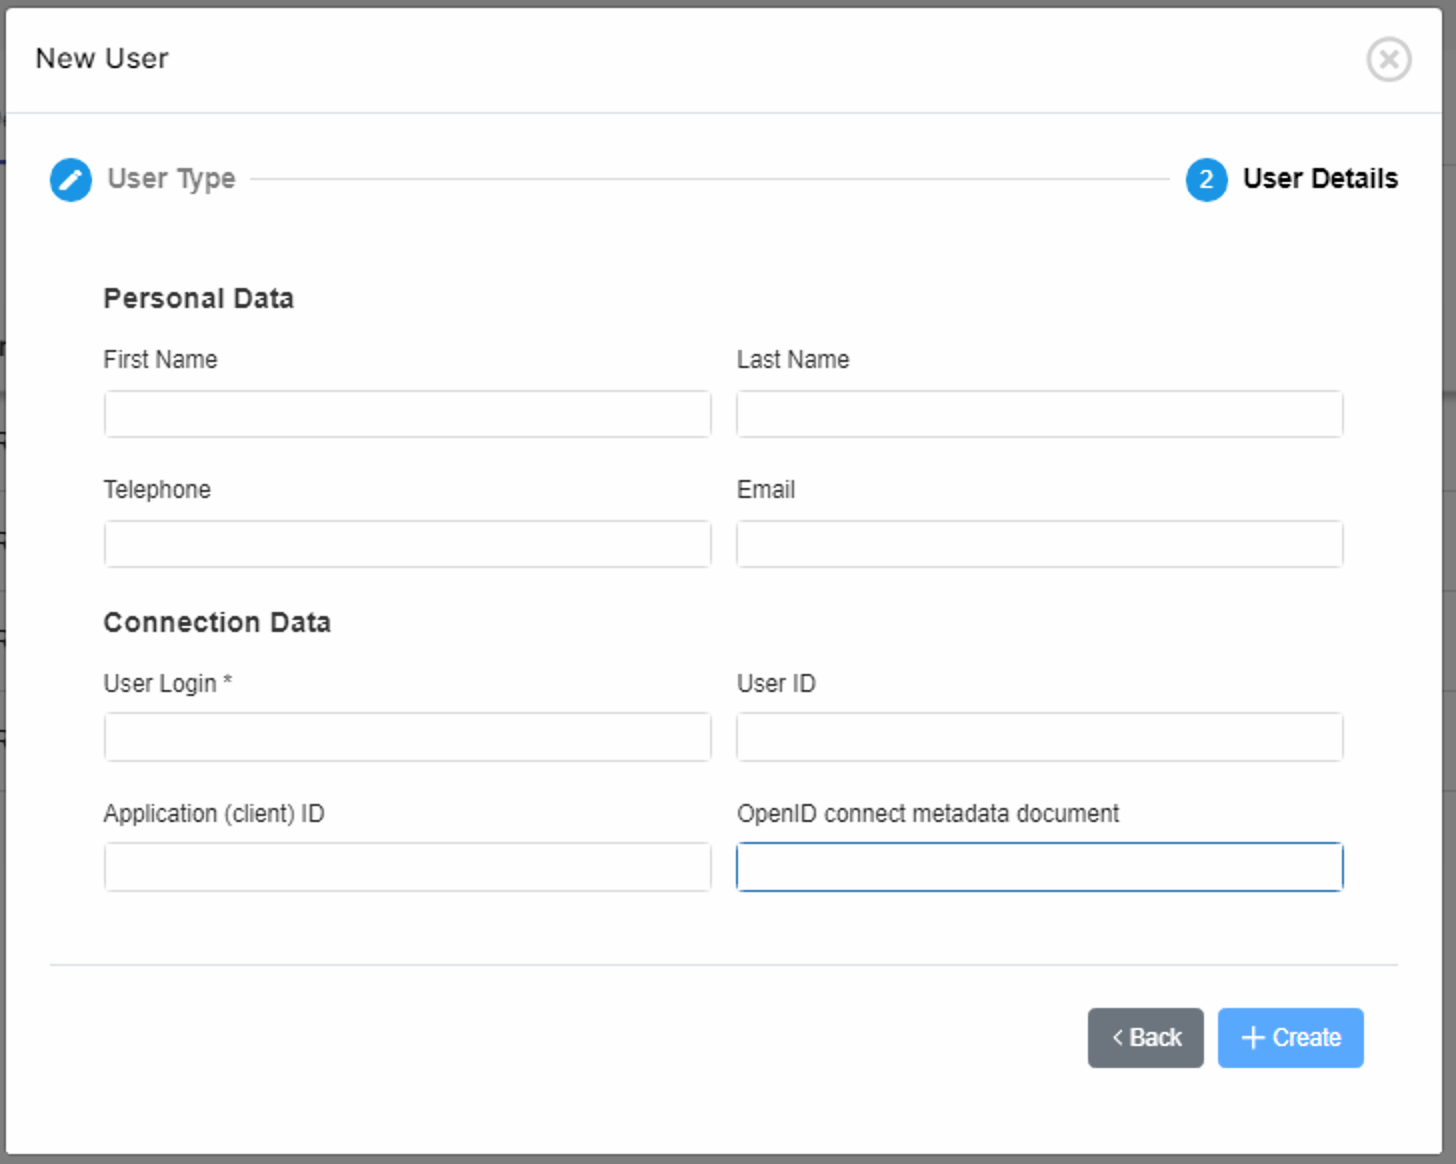Image resolution: width=1456 pixels, height=1164 pixels.
Task: Click the User Login * label
Action: point(167,684)
